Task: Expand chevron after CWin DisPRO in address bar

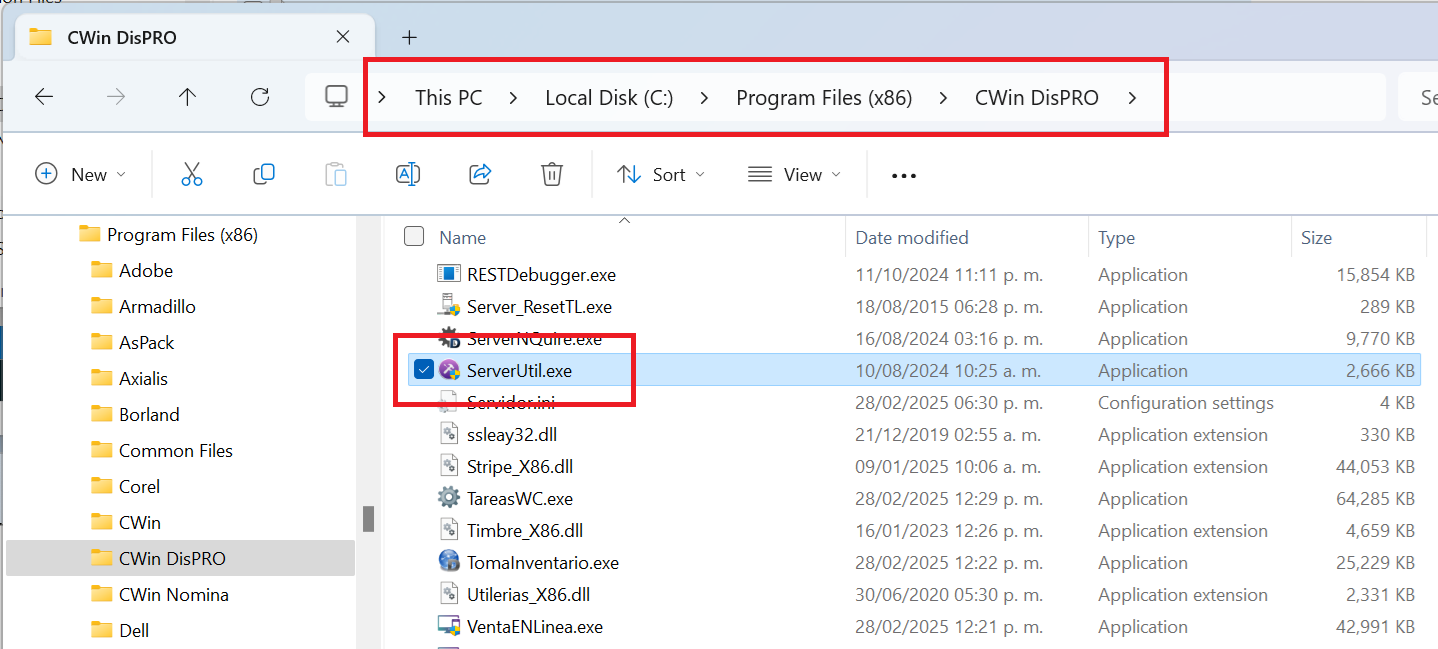Action: (x=1132, y=97)
